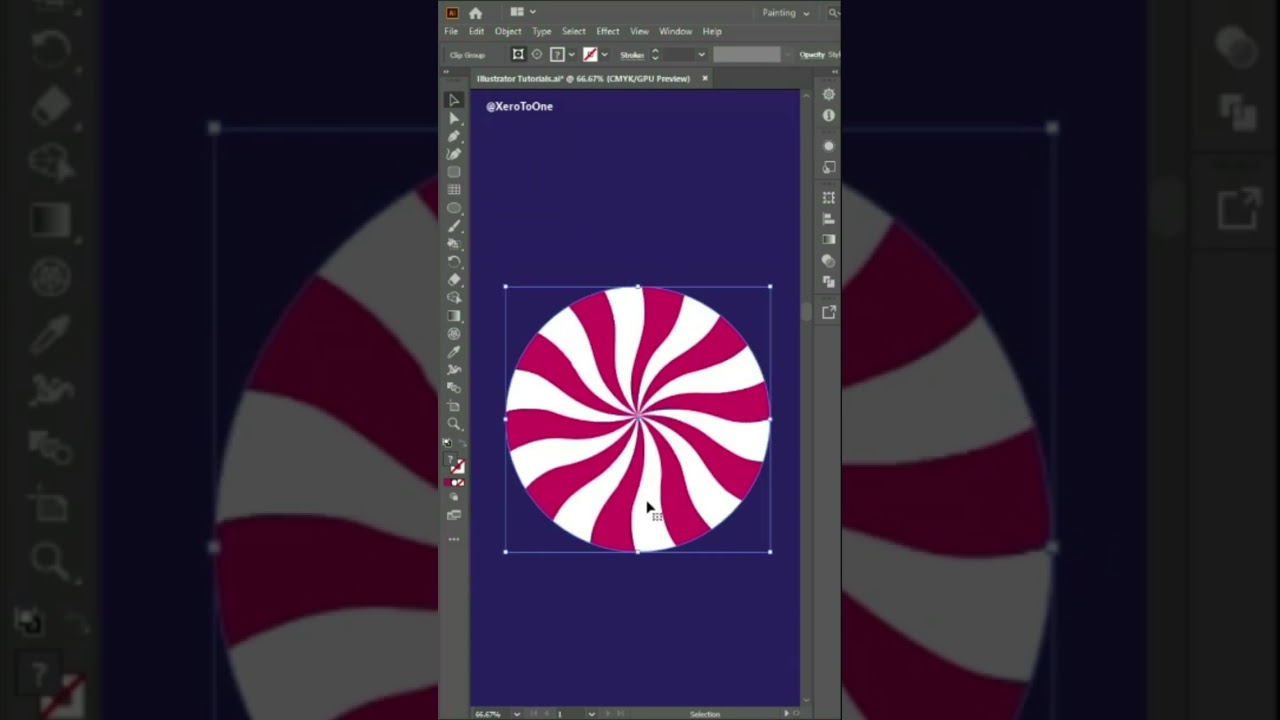
Task: Open the Effect menu
Action: click(608, 32)
